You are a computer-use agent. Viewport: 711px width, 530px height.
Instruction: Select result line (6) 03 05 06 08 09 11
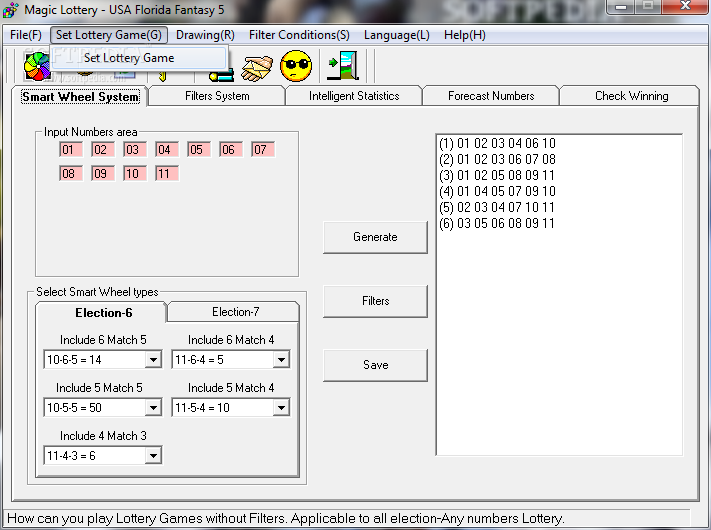pos(497,223)
